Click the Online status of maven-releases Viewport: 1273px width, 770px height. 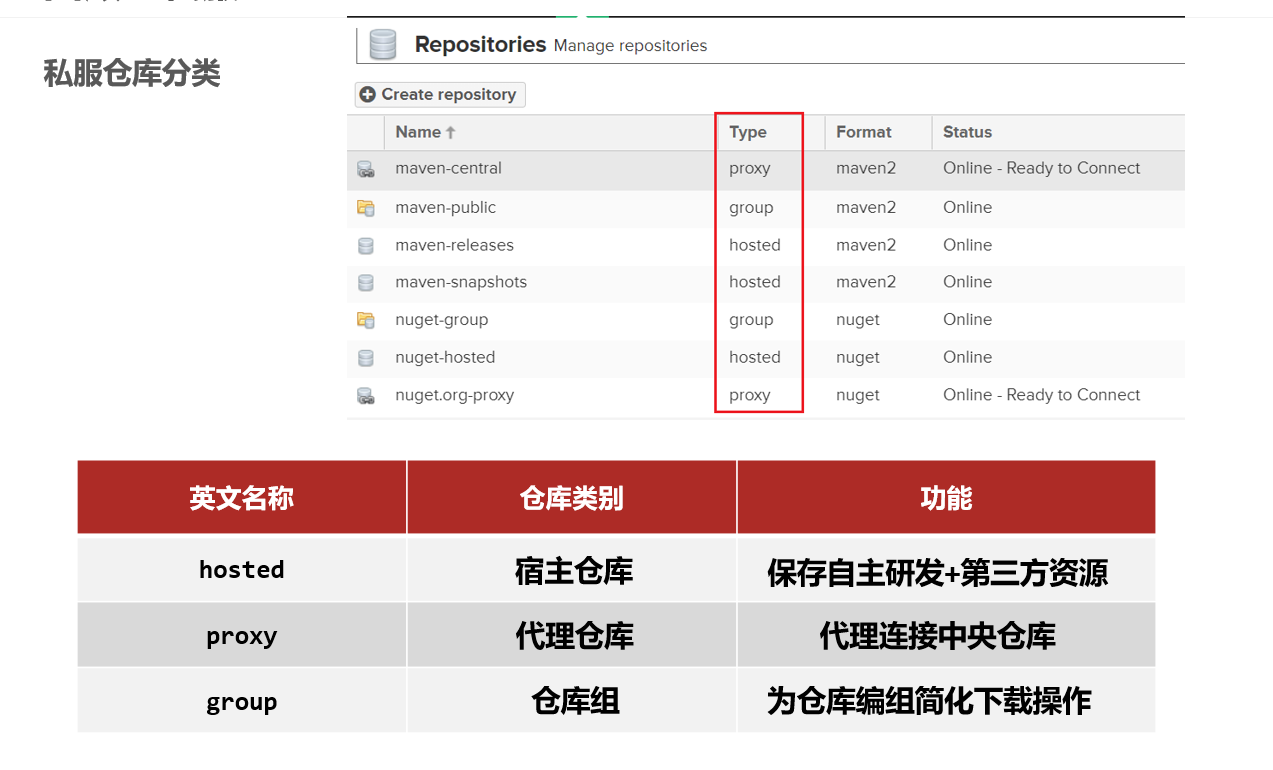tap(967, 245)
